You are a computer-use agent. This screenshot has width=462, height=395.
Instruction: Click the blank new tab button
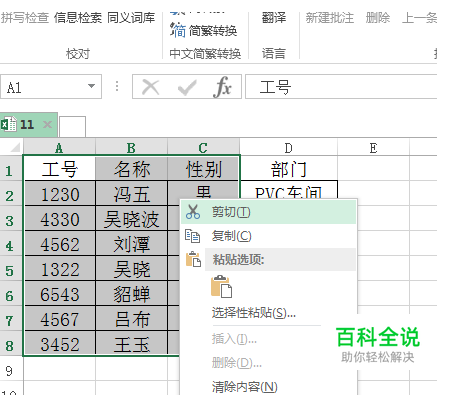(72, 126)
